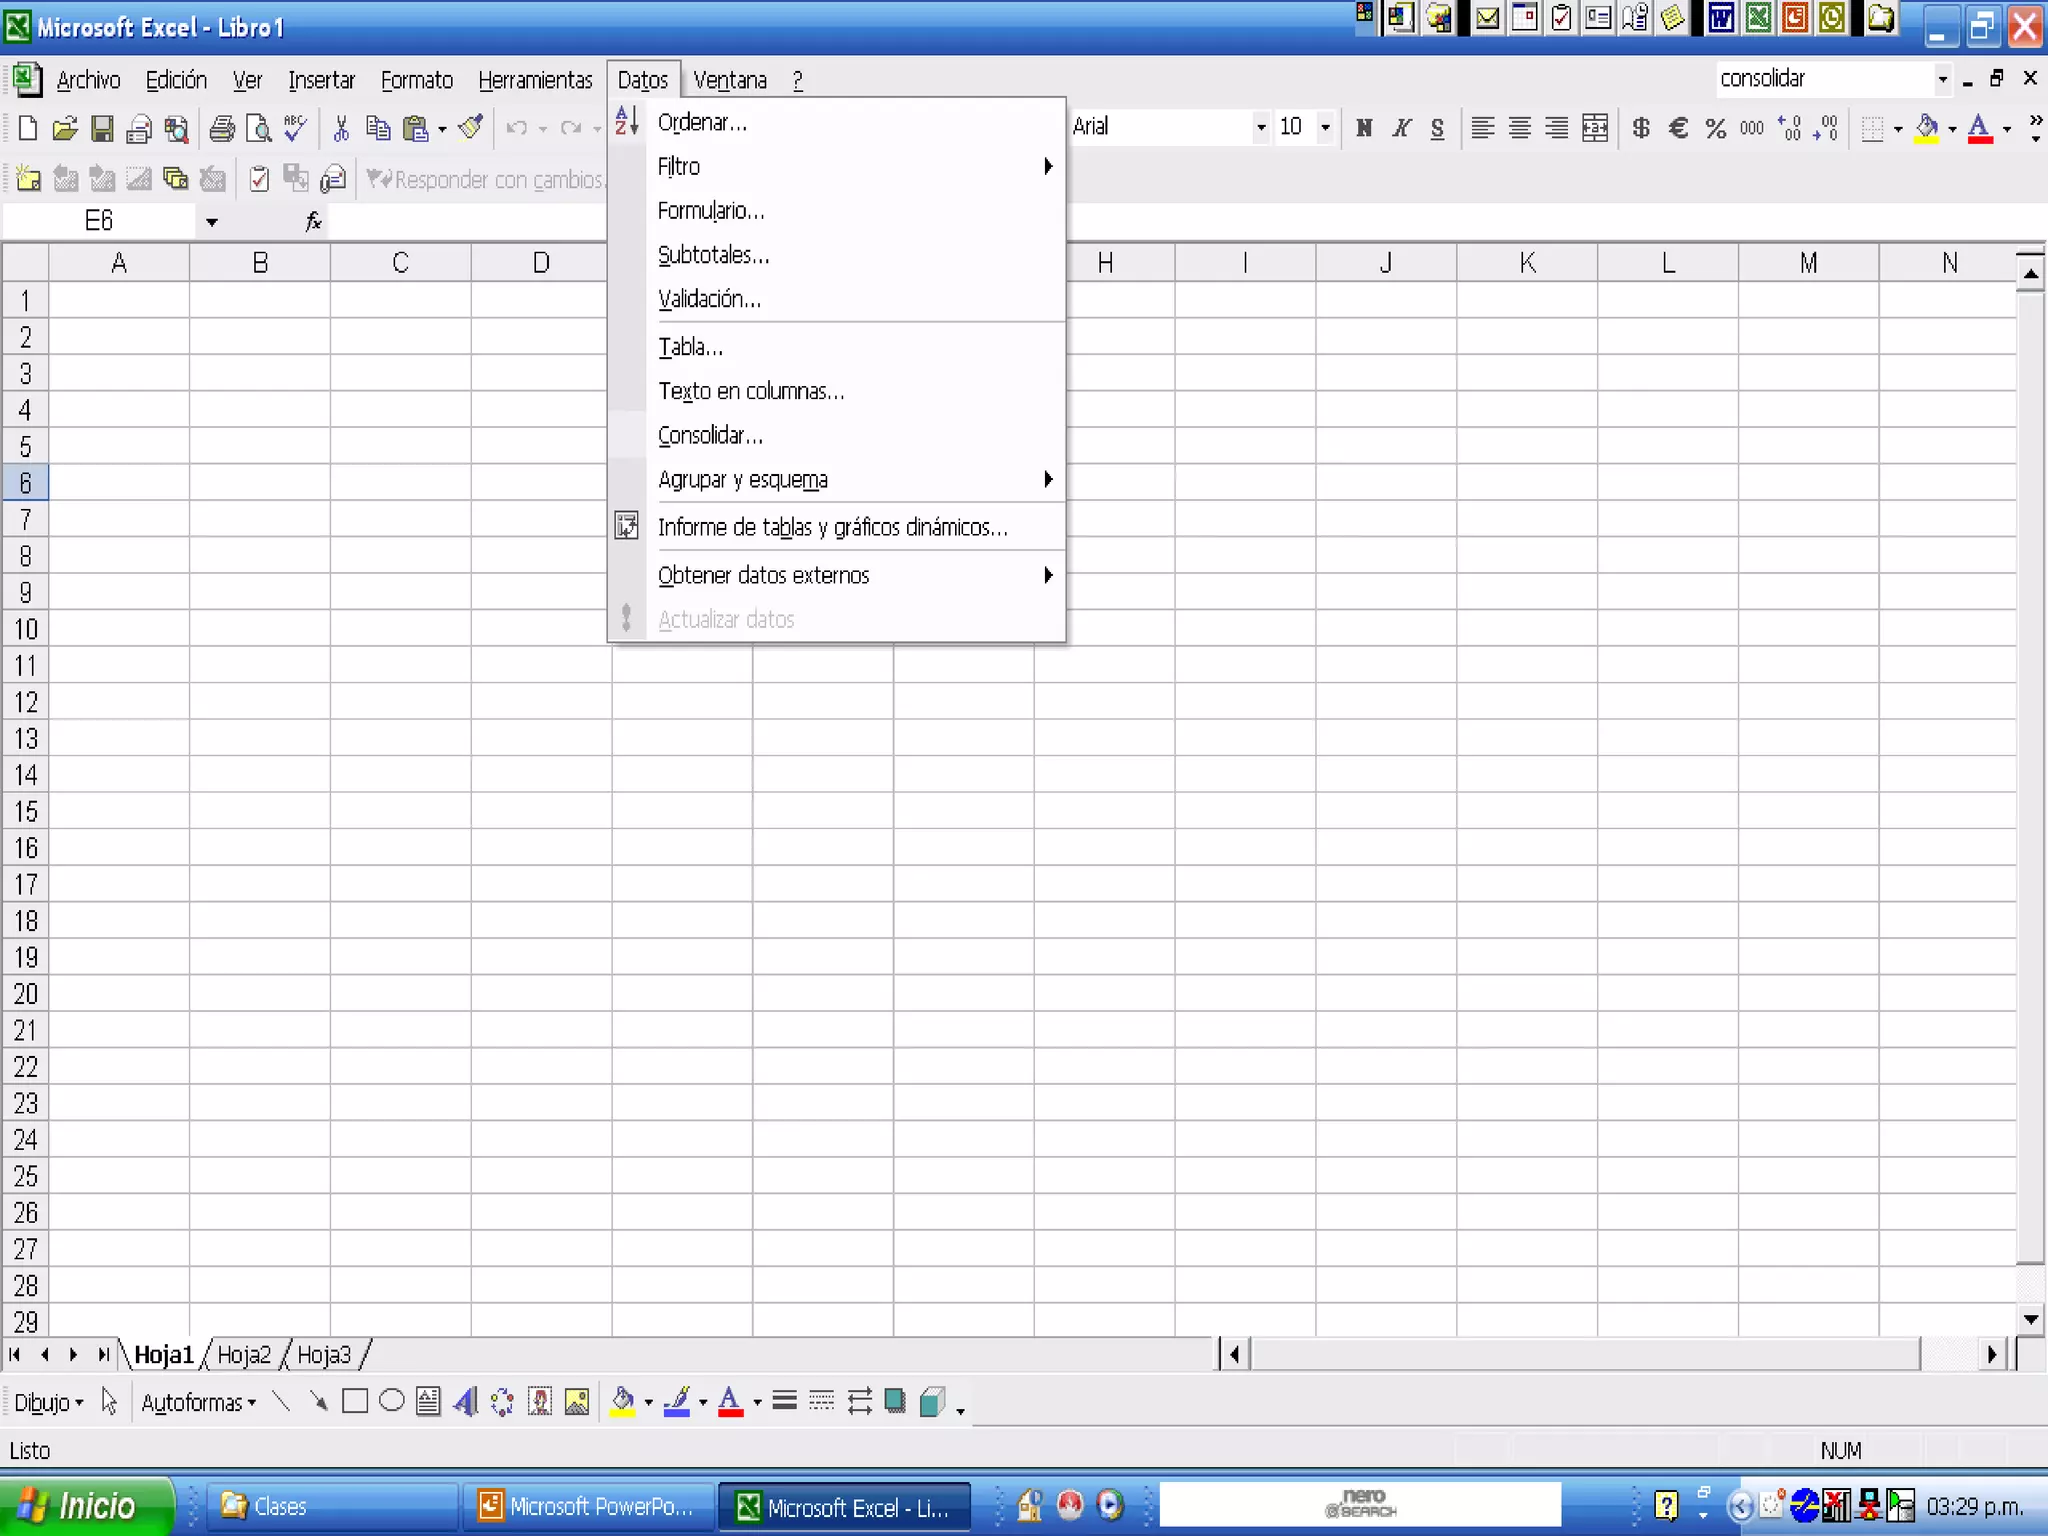2048x1536 pixels.
Task: Click the Save disk icon
Action: coord(102,128)
